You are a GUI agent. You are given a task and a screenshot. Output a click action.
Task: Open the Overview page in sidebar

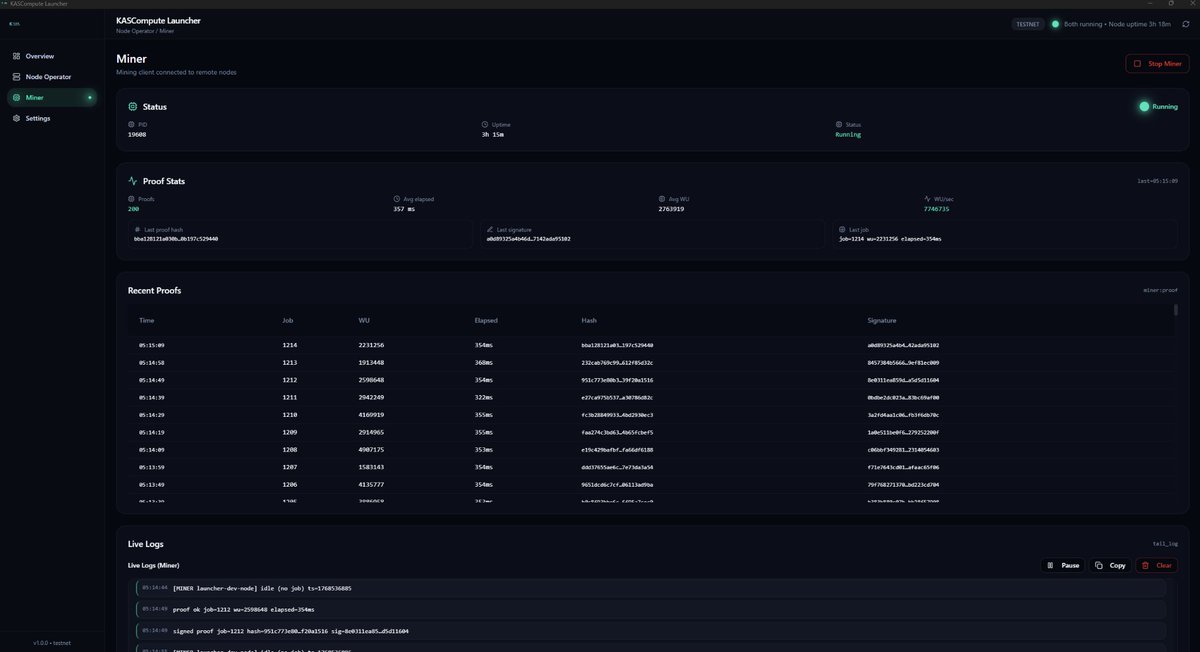click(51, 56)
